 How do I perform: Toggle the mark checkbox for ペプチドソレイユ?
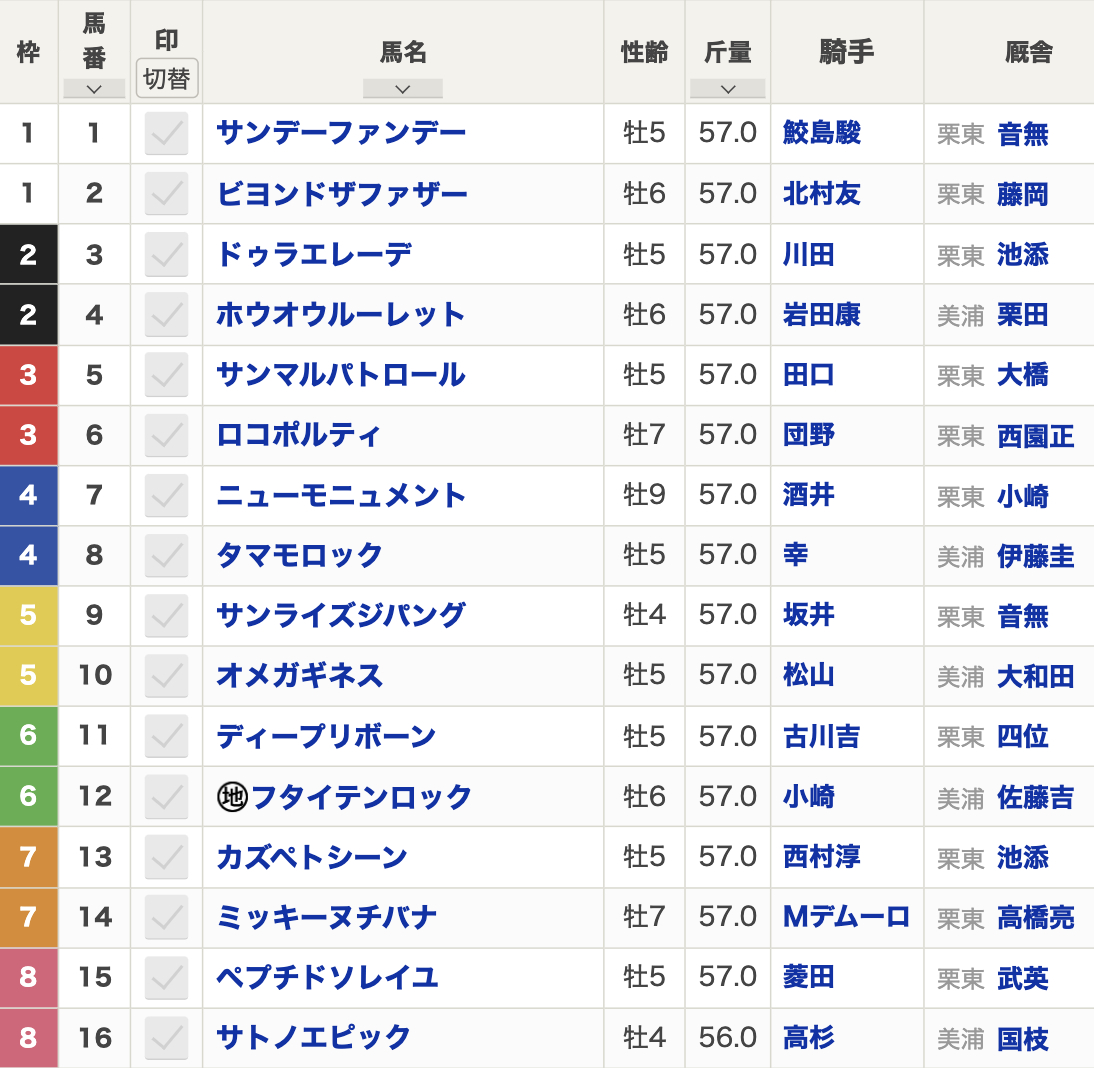tap(167, 977)
